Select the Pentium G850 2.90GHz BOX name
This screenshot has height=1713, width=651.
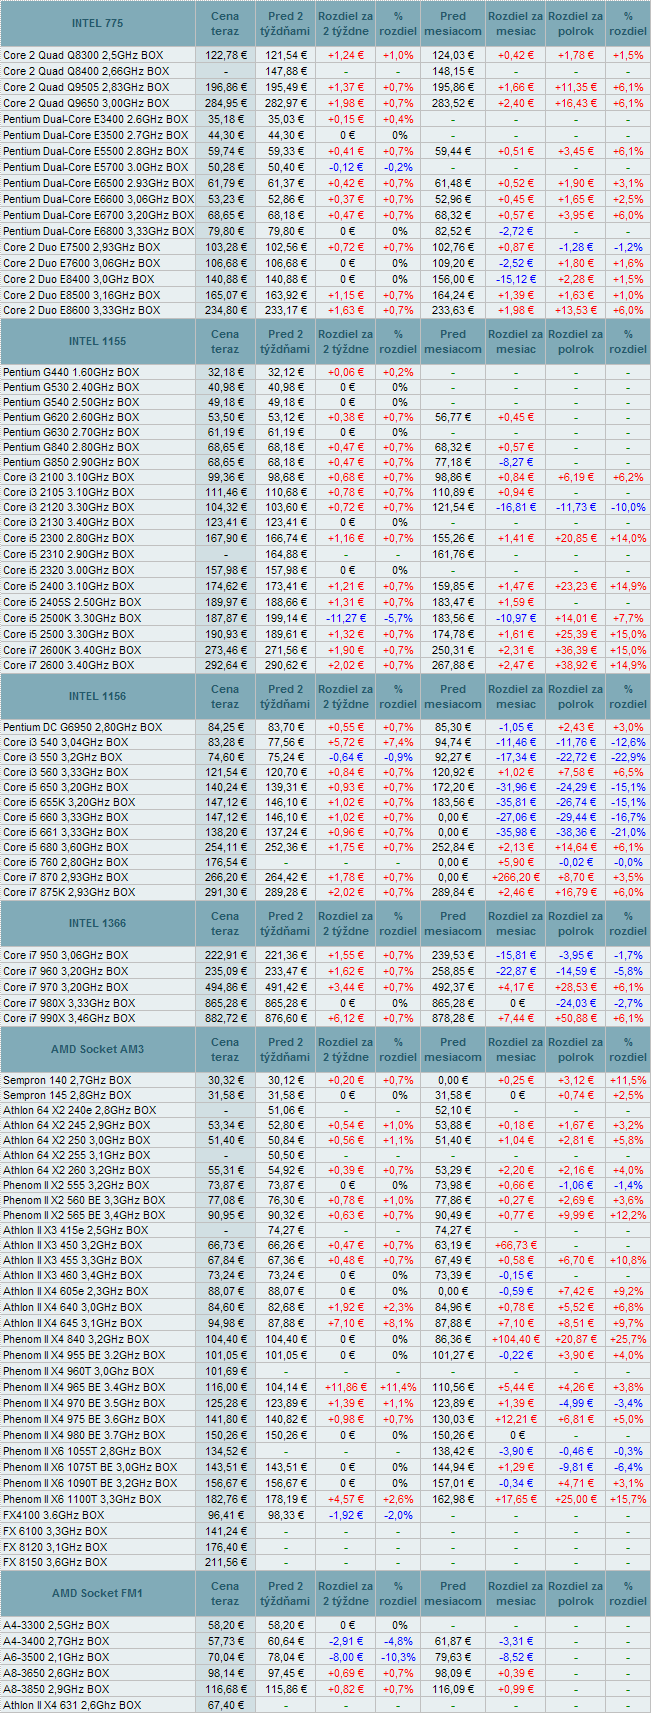71,462
